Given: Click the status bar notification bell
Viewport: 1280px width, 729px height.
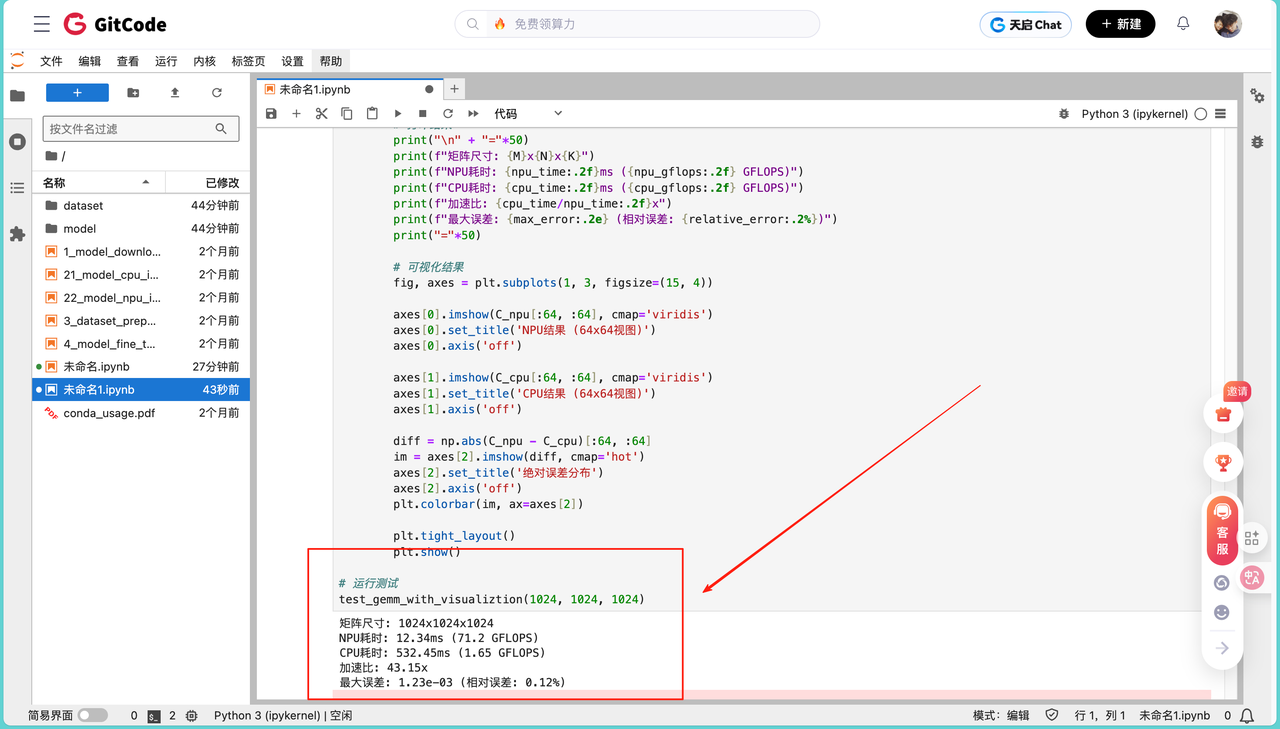Looking at the screenshot, I should [1247, 716].
